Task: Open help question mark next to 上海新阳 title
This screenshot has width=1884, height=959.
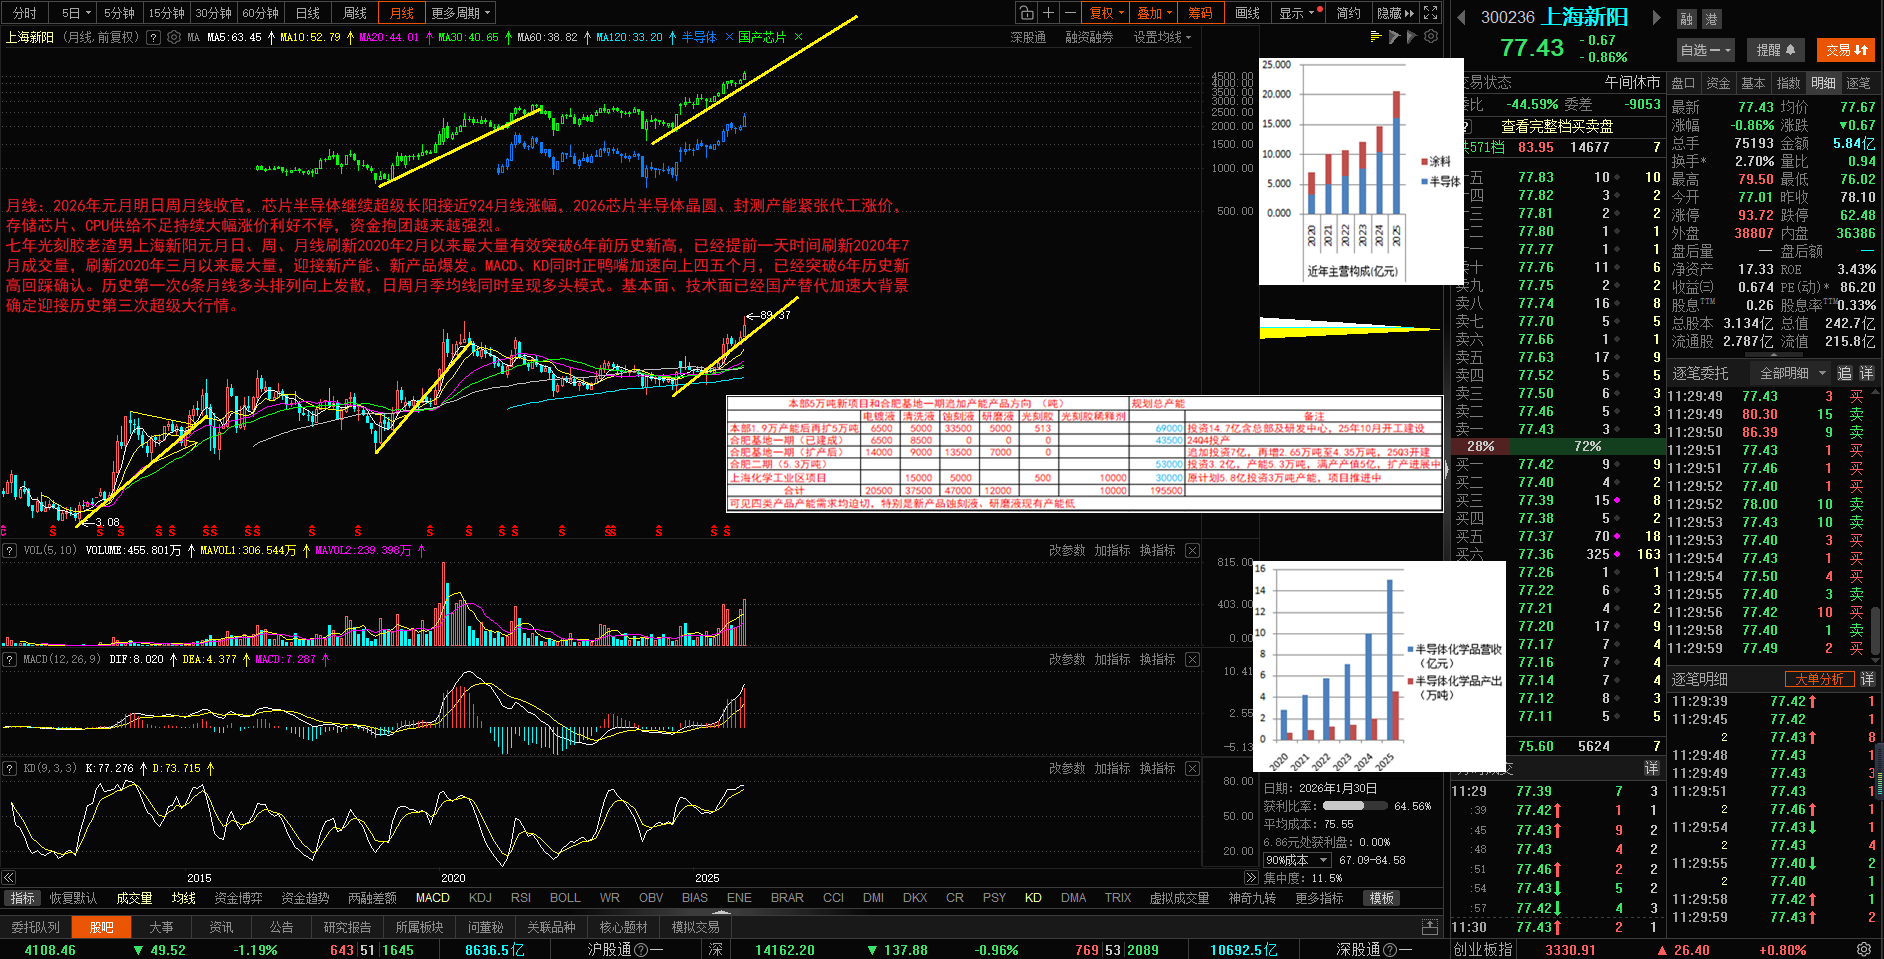Action: pyautogui.click(x=153, y=37)
